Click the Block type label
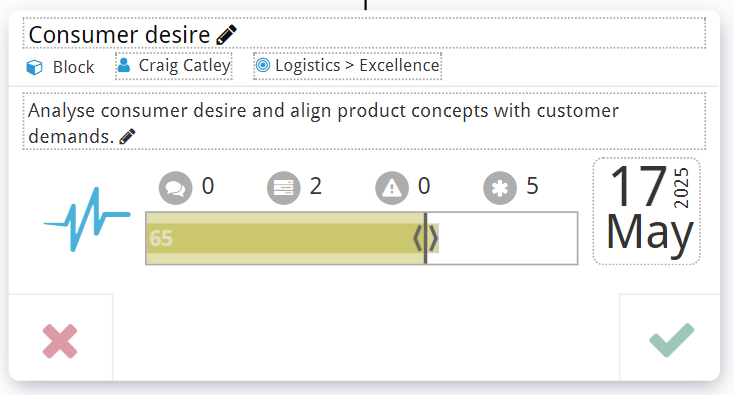Image resolution: width=734 pixels, height=395 pixels. (x=73, y=67)
